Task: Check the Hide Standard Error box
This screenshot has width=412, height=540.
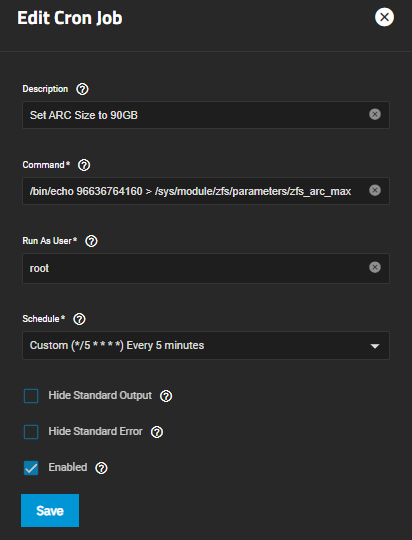Action: [31, 432]
